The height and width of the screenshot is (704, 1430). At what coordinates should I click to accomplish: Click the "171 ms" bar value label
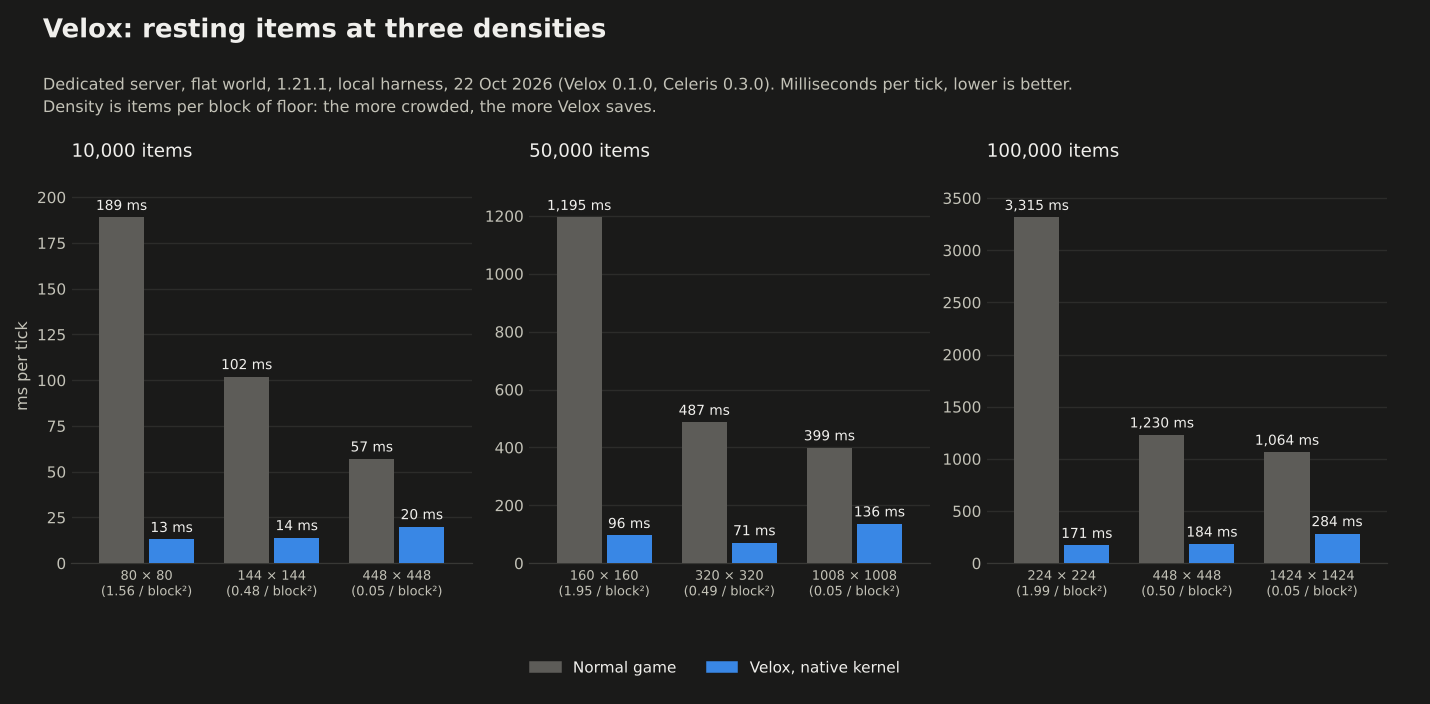(x=1086, y=534)
